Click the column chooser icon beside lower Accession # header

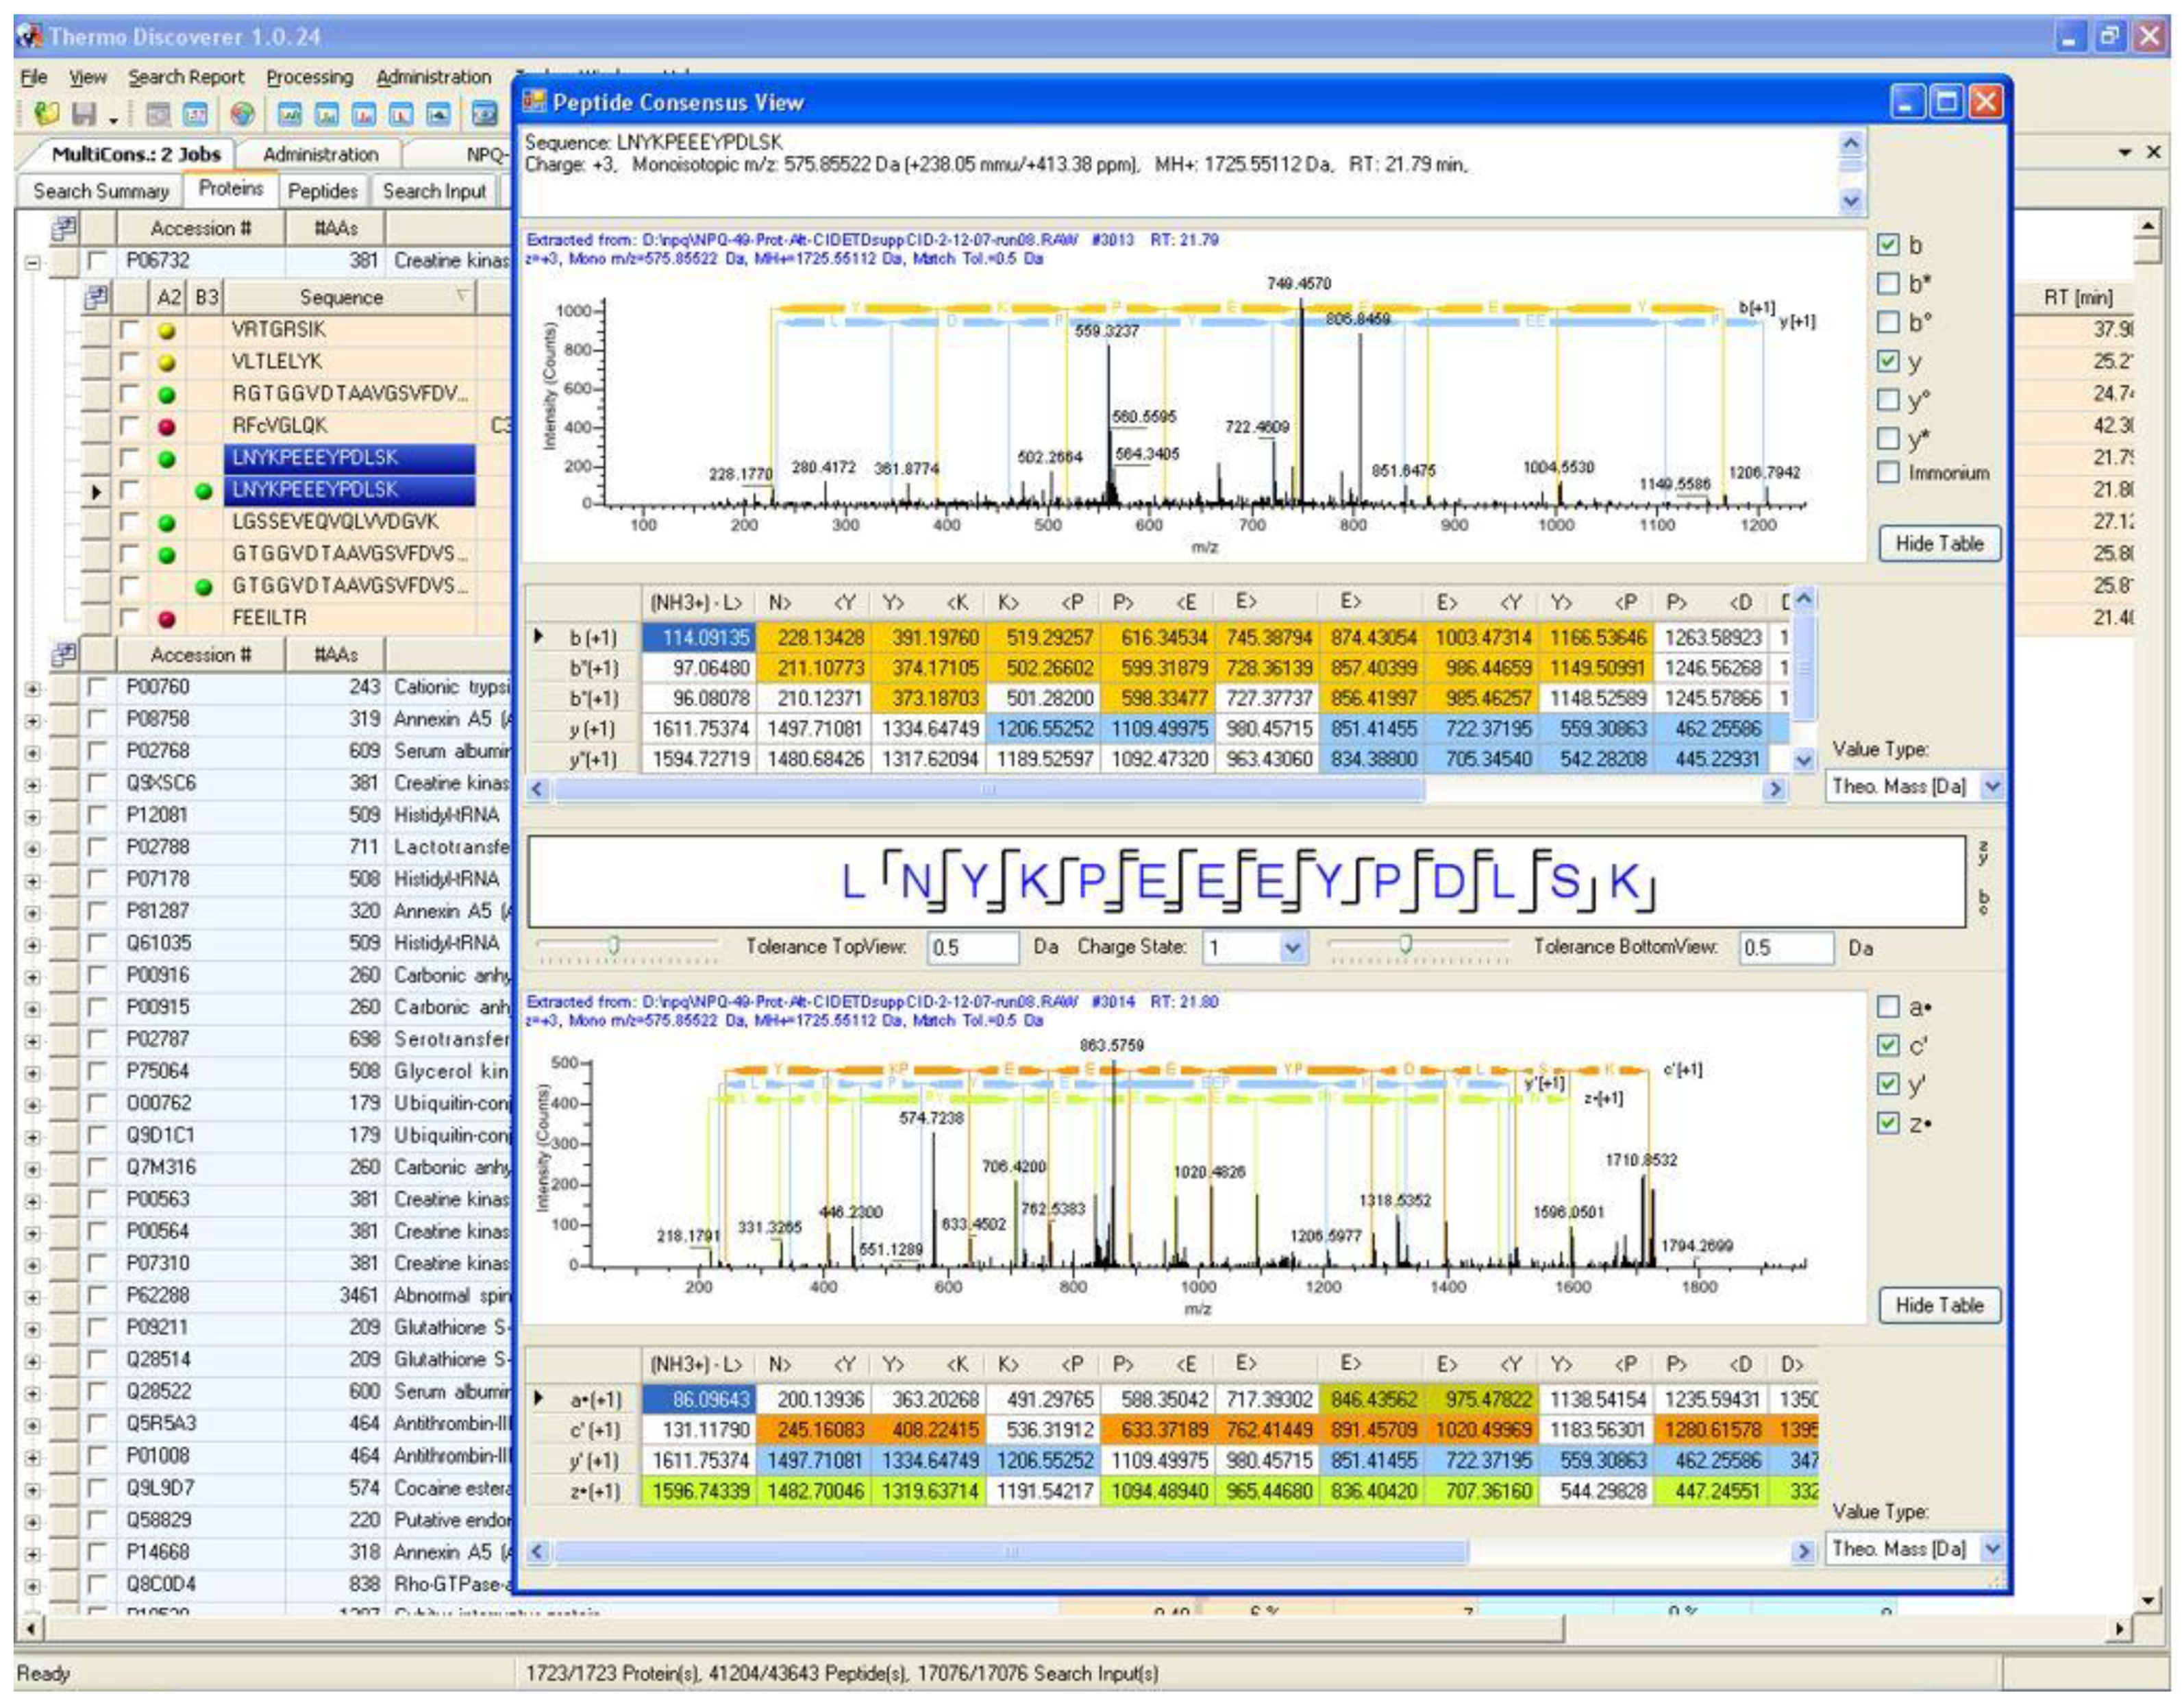point(64,655)
